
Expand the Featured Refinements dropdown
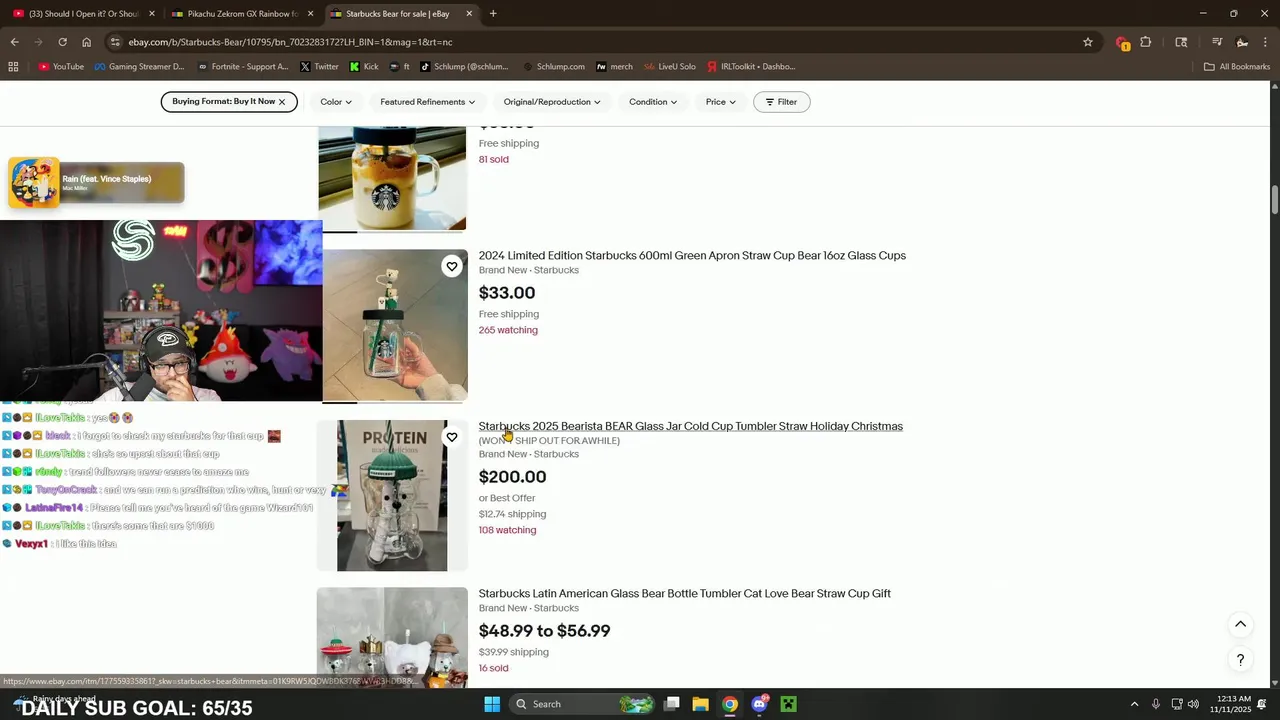427,102
